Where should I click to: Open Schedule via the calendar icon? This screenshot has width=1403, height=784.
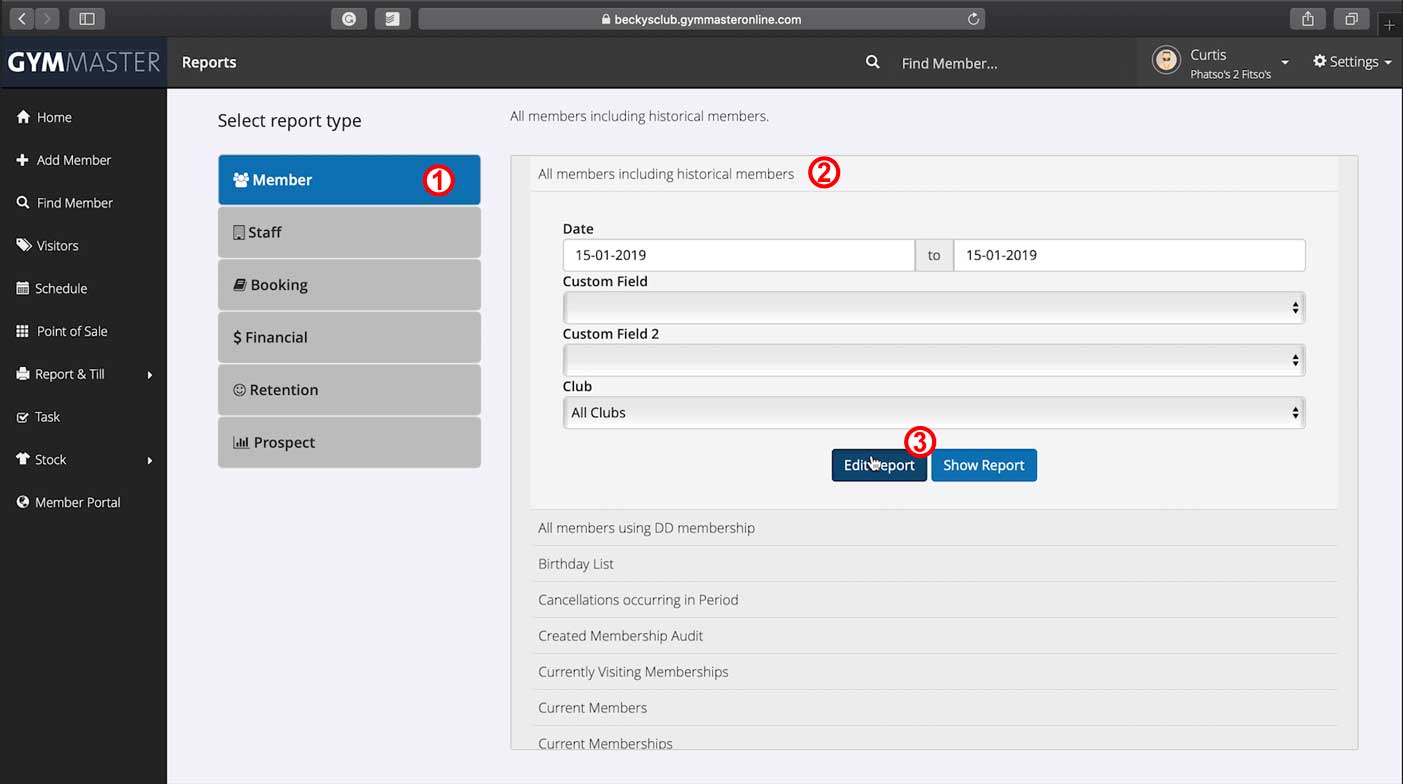(22, 289)
